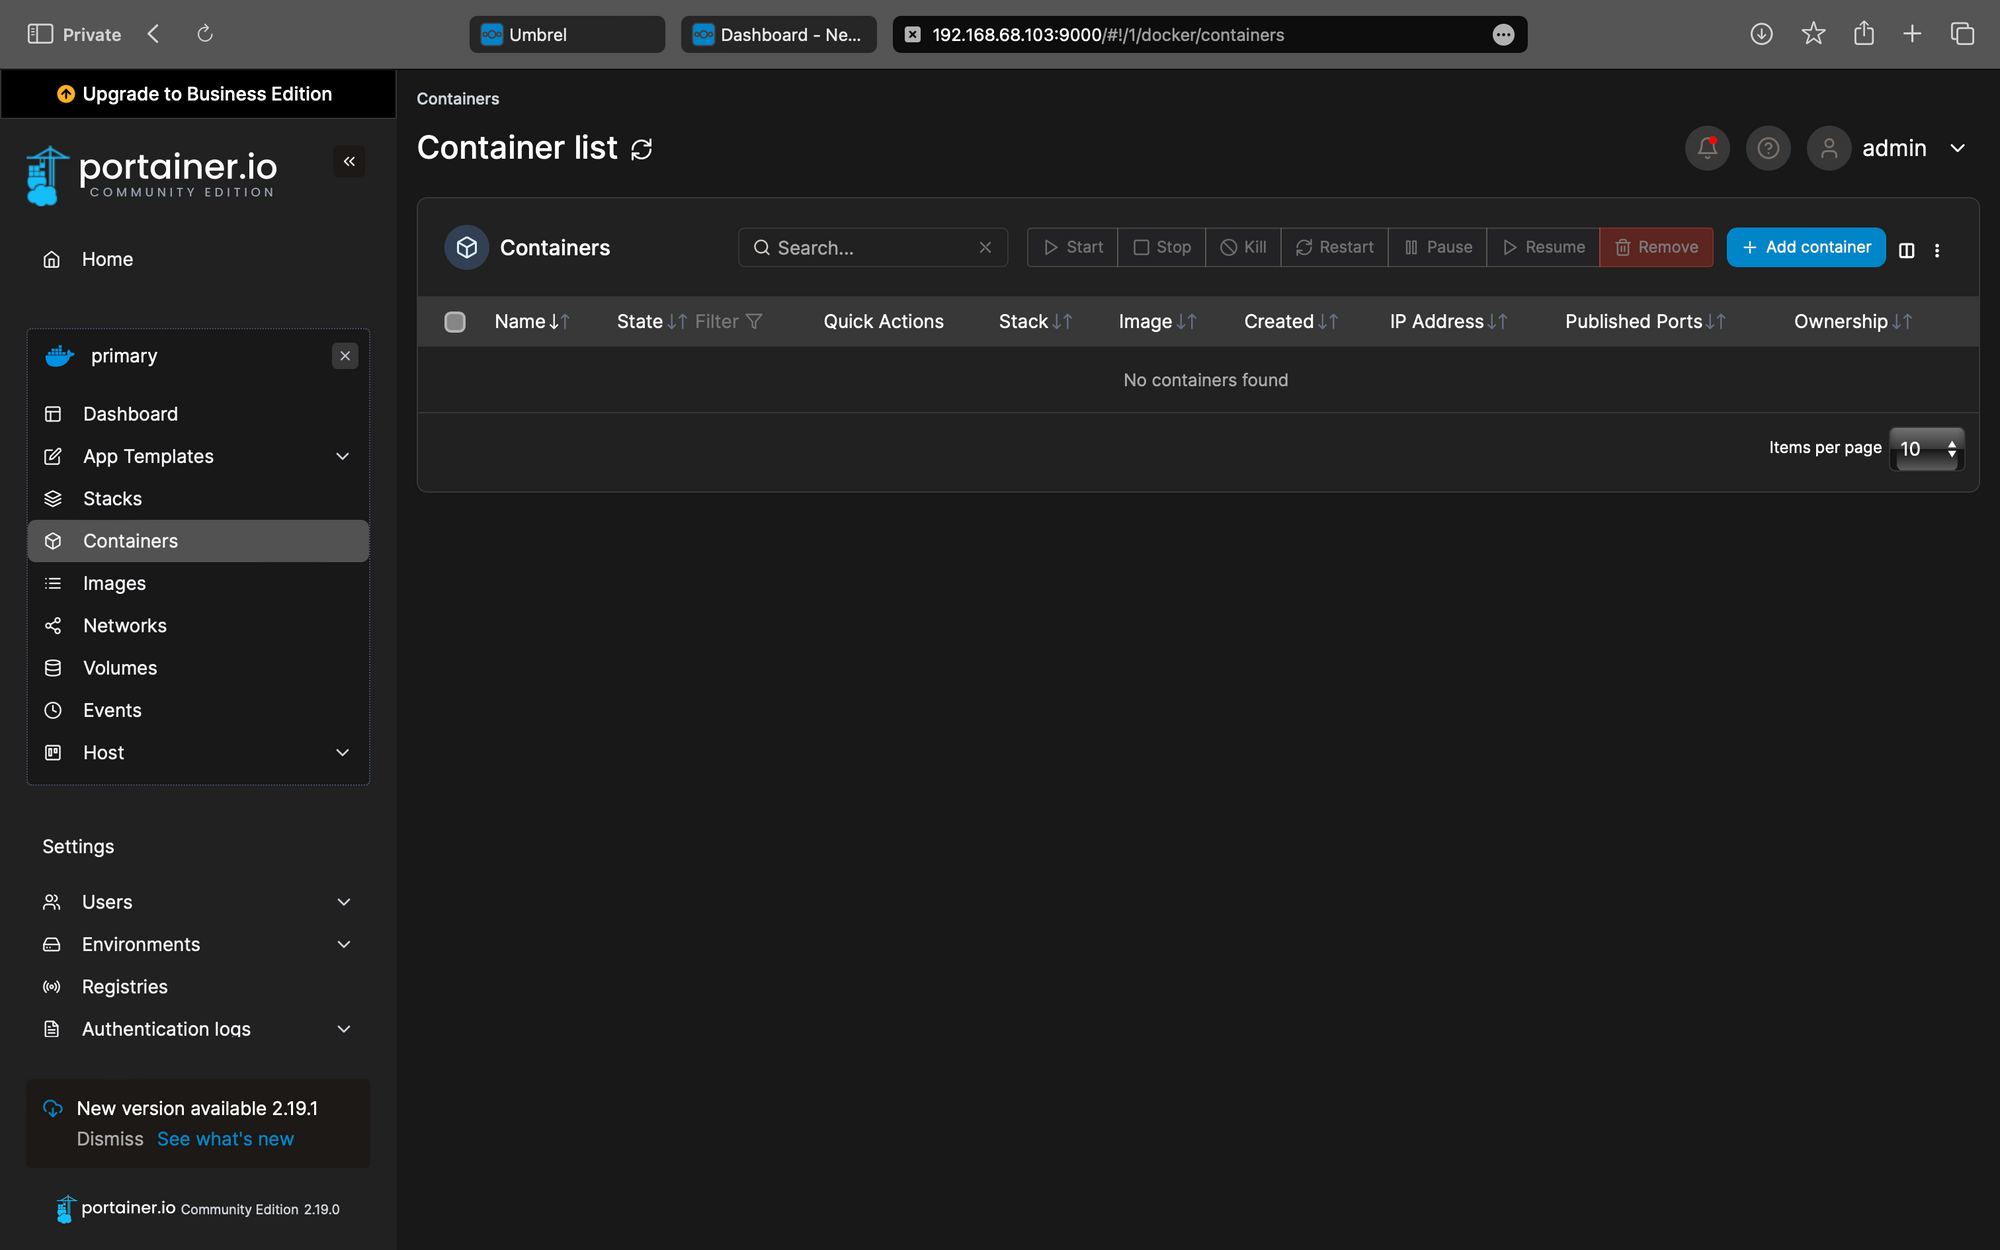Click the Add container button
Screen dimensions: 2000x1250
pyautogui.click(x=1806, y=247)
